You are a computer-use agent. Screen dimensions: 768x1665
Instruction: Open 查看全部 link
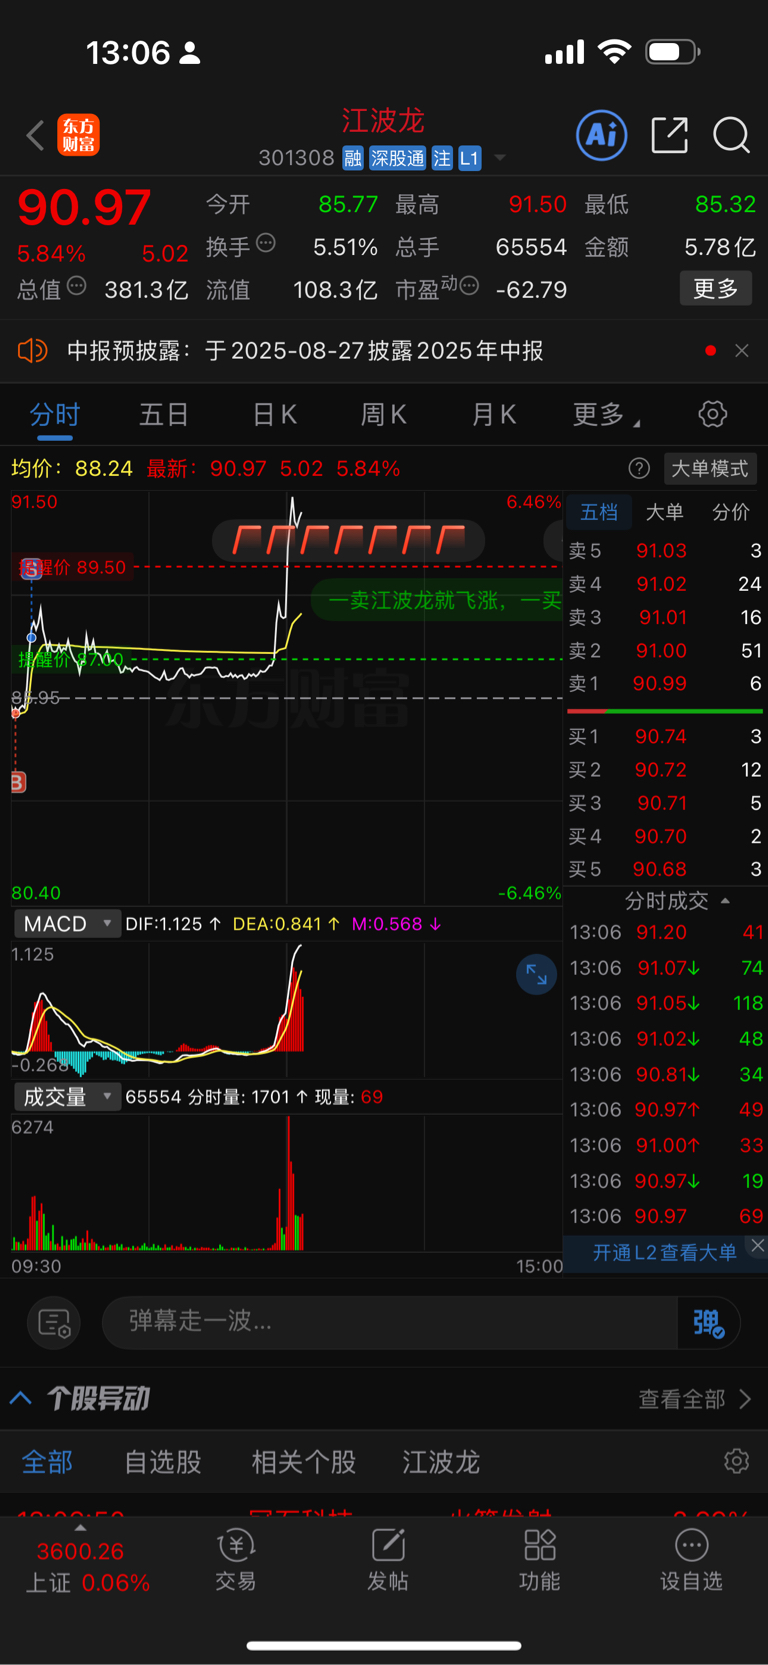[x=695, y=1399]
